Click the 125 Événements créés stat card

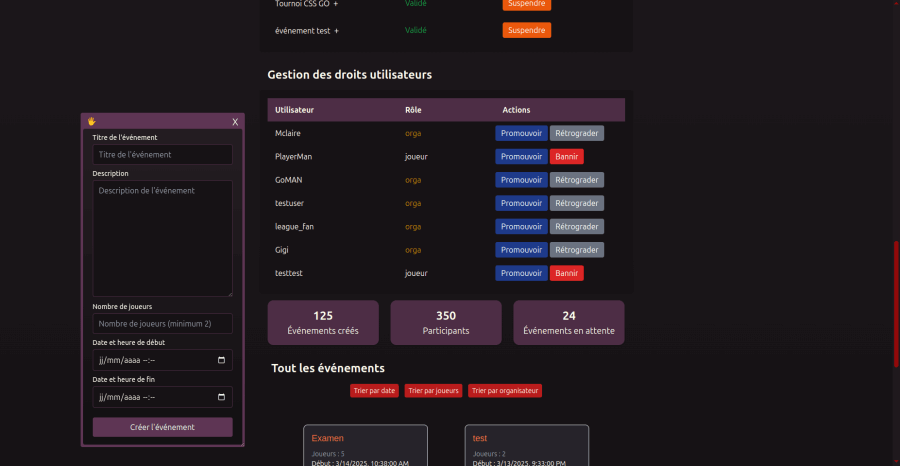click(323, 323)
